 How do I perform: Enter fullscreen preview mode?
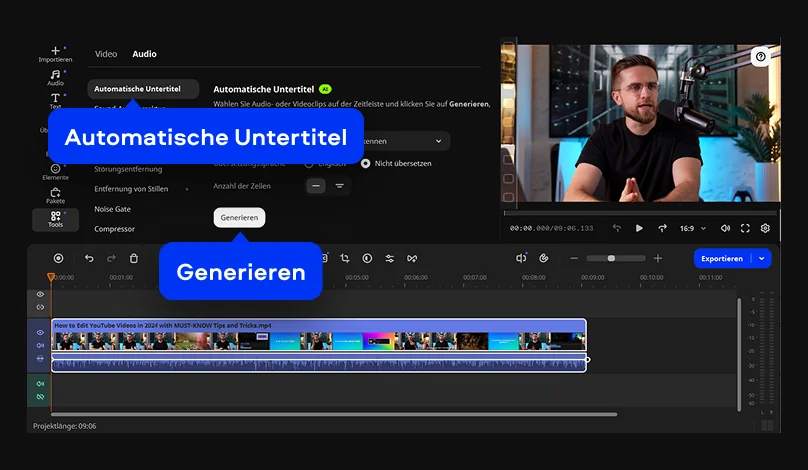click(745, 228)
